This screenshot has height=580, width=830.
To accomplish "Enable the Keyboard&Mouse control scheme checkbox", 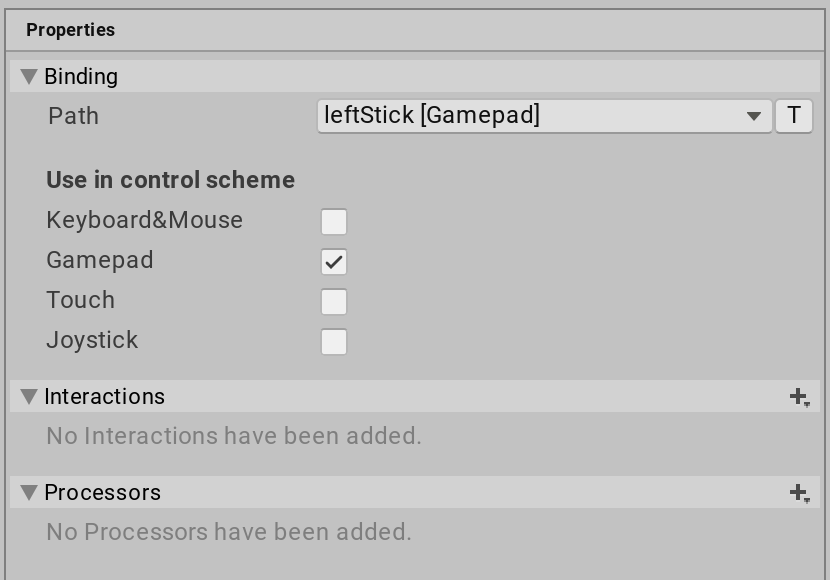I will click(x=334, y=221).
